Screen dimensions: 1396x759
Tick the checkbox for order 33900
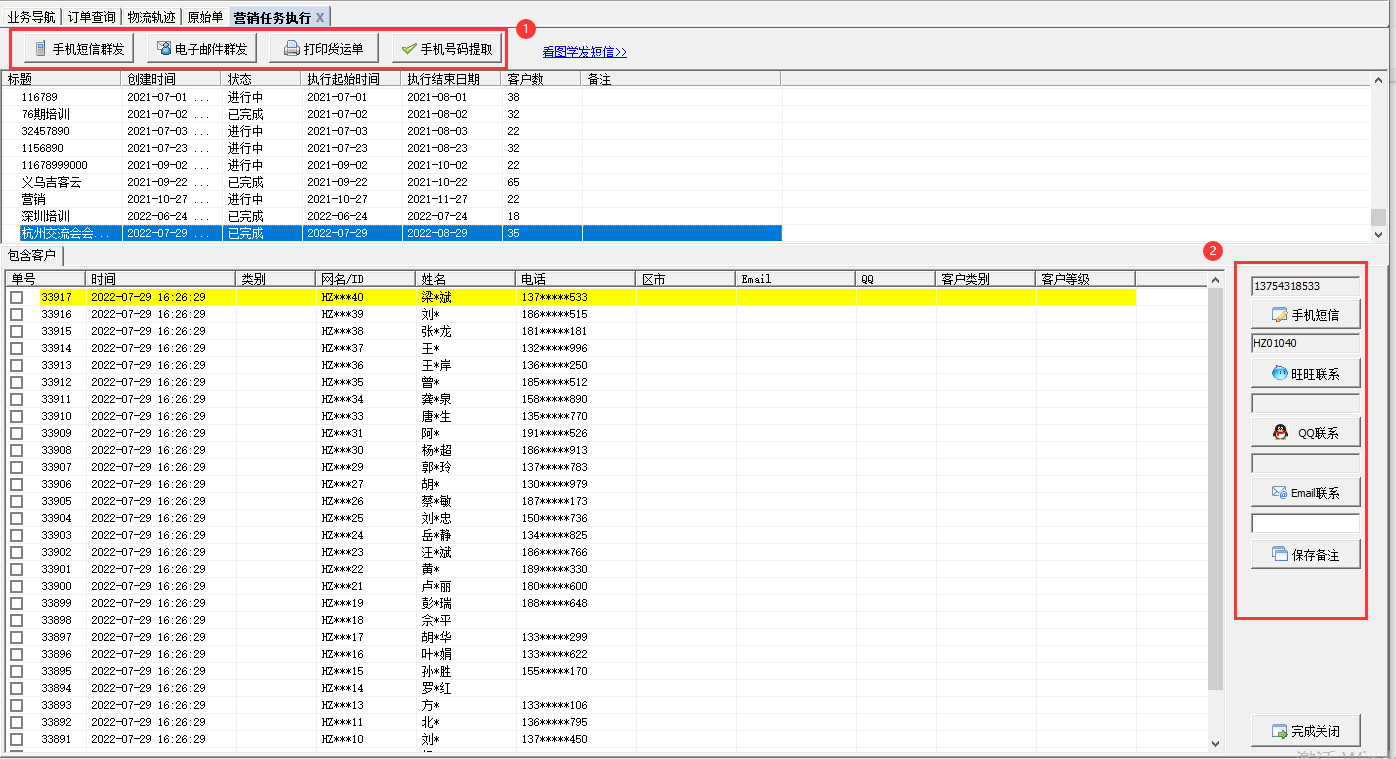(x=17, y=586)
